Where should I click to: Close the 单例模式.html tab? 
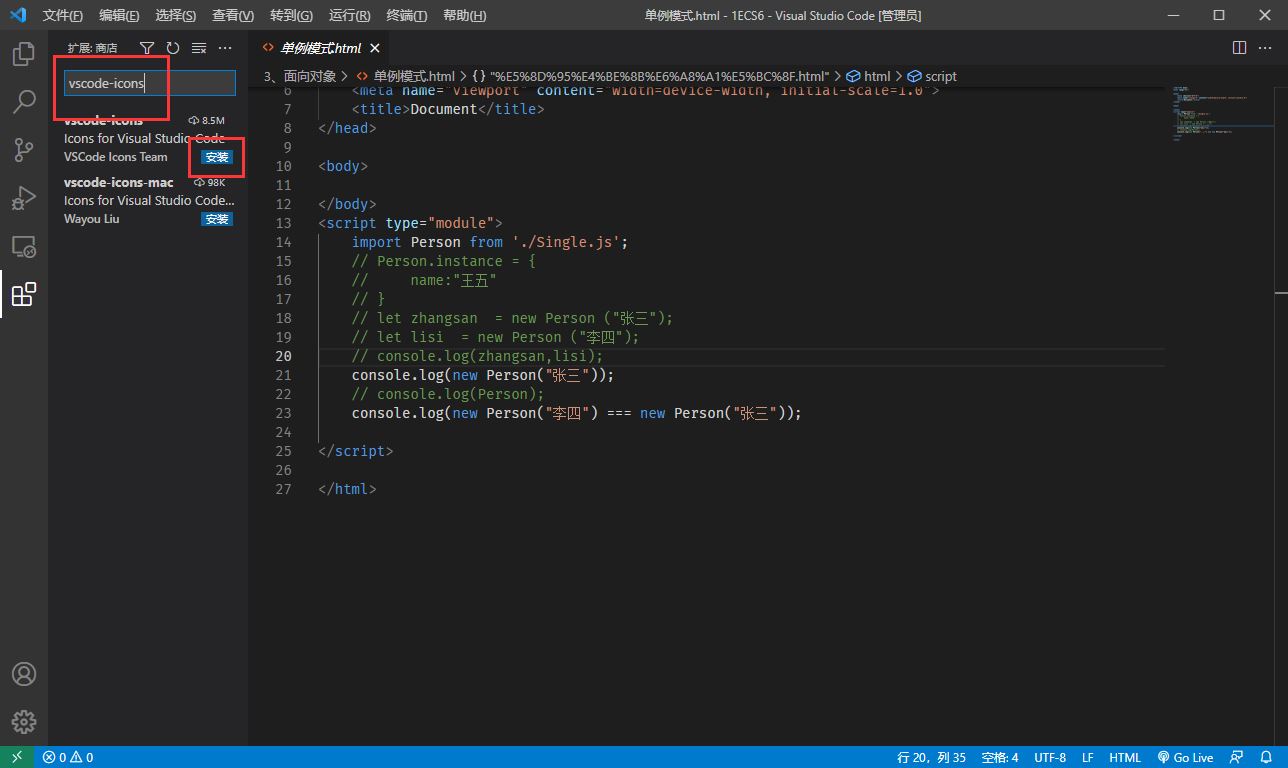click(x=375, y=48)
